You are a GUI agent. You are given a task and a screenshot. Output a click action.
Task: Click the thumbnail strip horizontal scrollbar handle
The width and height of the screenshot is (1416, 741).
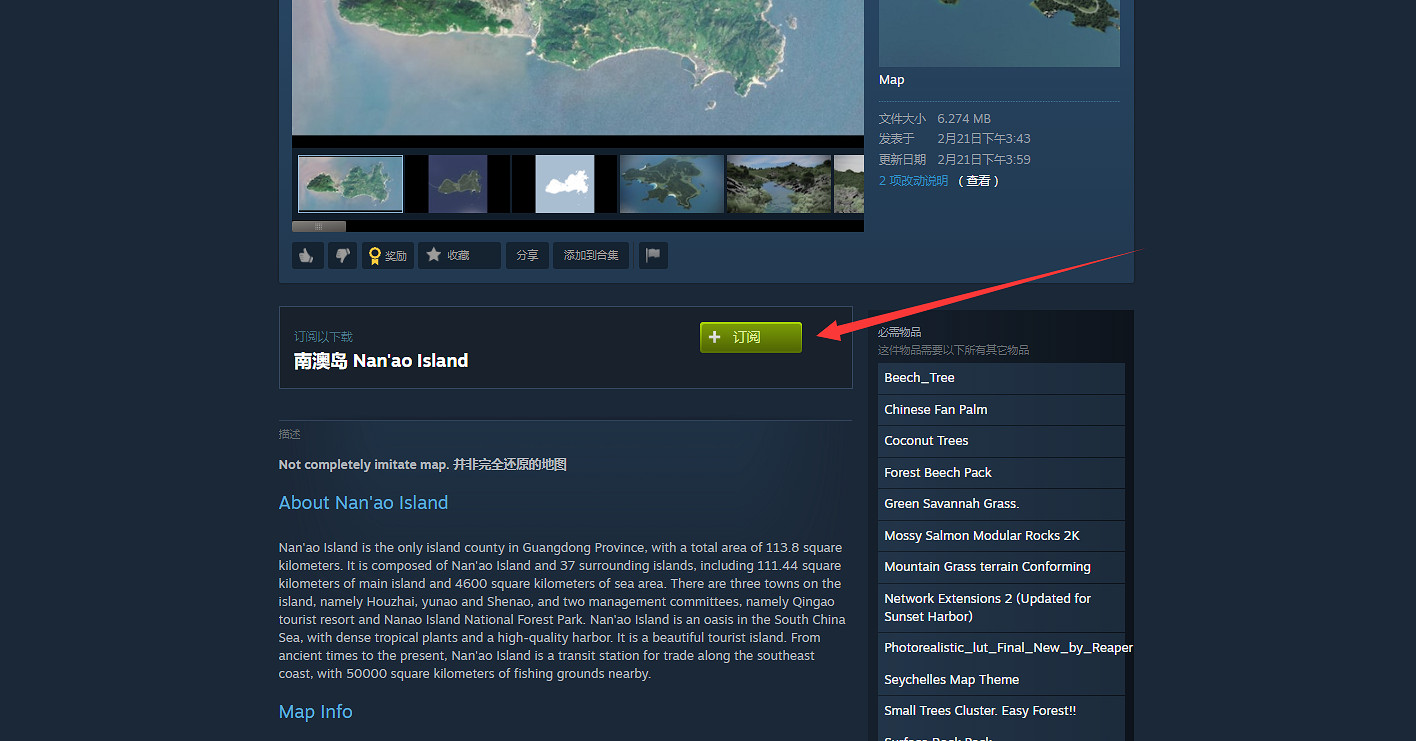click(x=318, y=227)
